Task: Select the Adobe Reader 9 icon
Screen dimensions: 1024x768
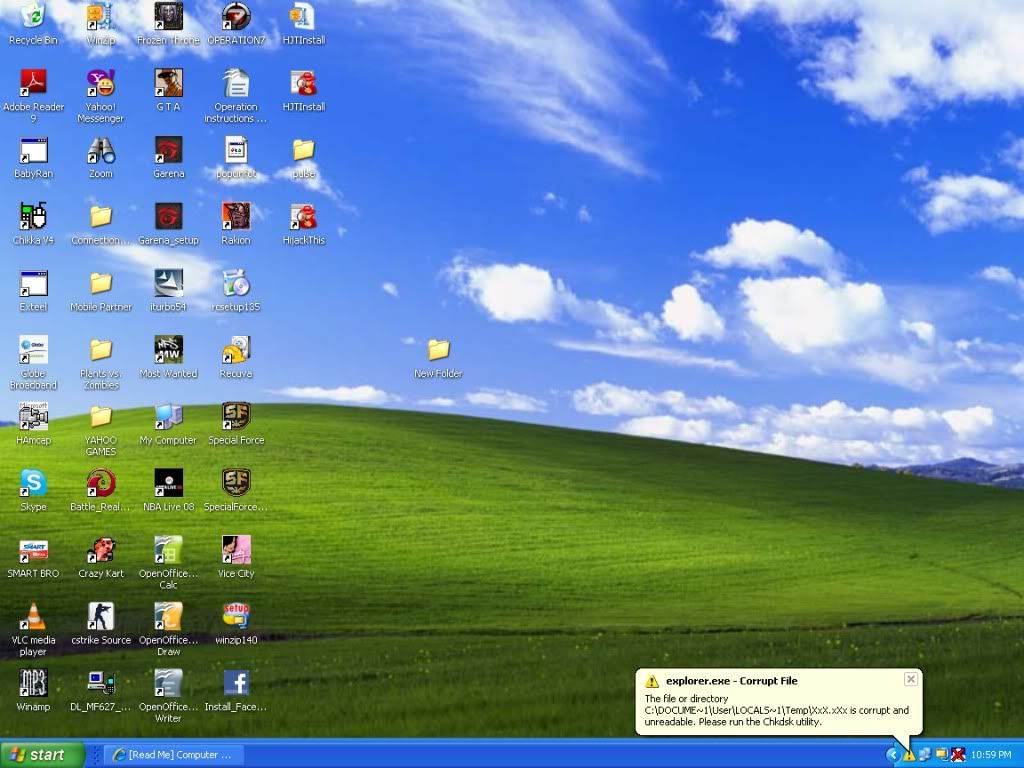Action: (x=33, y=96)
